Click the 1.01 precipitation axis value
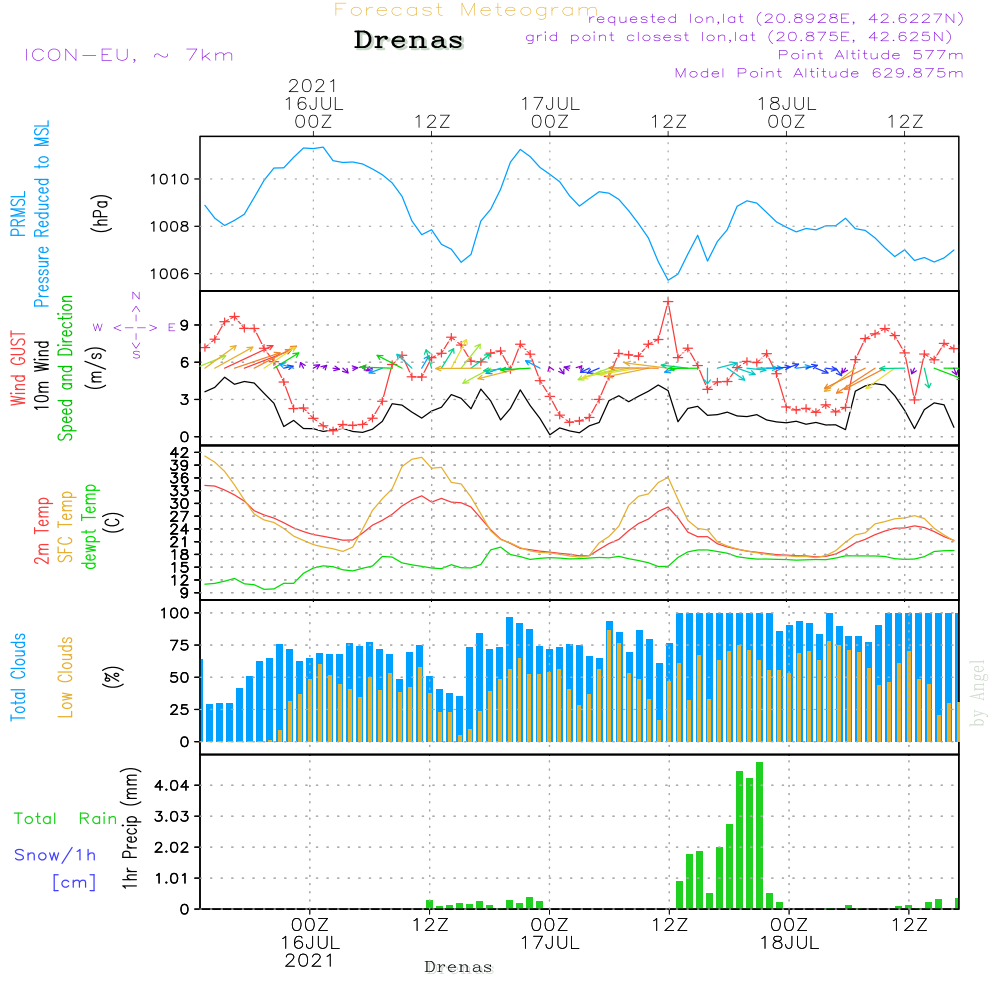The image size is (1000, 1000). click(x=172, y=878)
